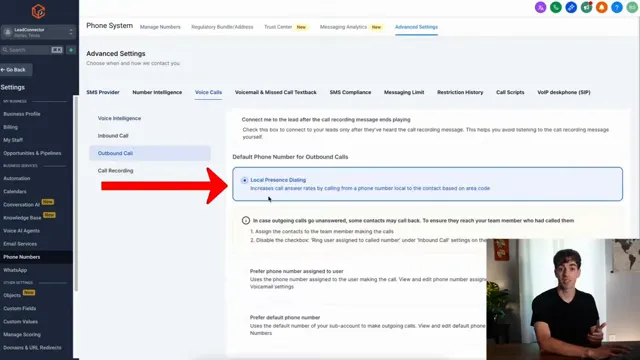Click the Go Back button
This screenshot has height=360, width=640.
coord(16,70)
